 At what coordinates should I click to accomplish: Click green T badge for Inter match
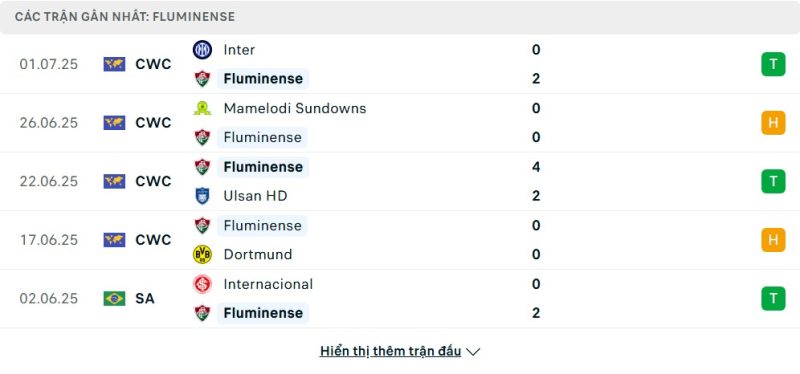(773, 64)
